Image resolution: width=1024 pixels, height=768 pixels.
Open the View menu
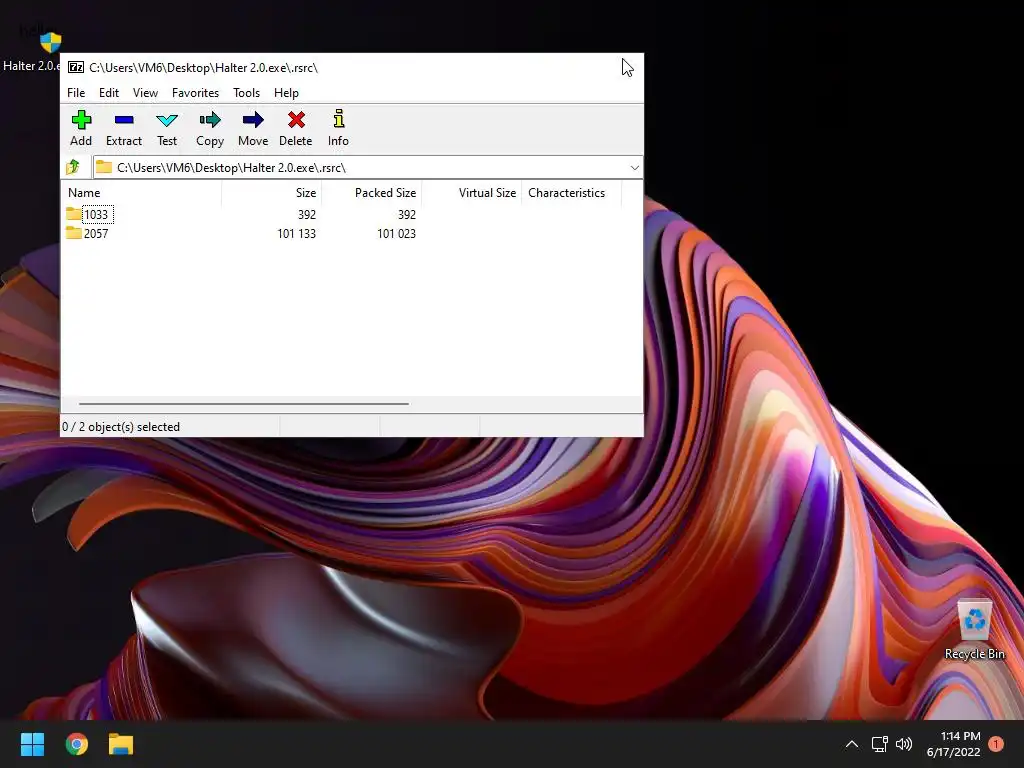click(145, 93)
